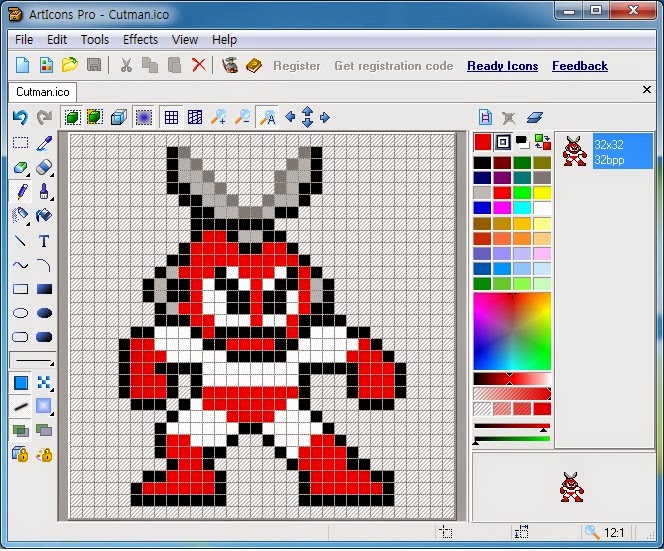Select the filled Ellipse tool
The height and width of the screenshot is (551, 664).
pos(44,313)
